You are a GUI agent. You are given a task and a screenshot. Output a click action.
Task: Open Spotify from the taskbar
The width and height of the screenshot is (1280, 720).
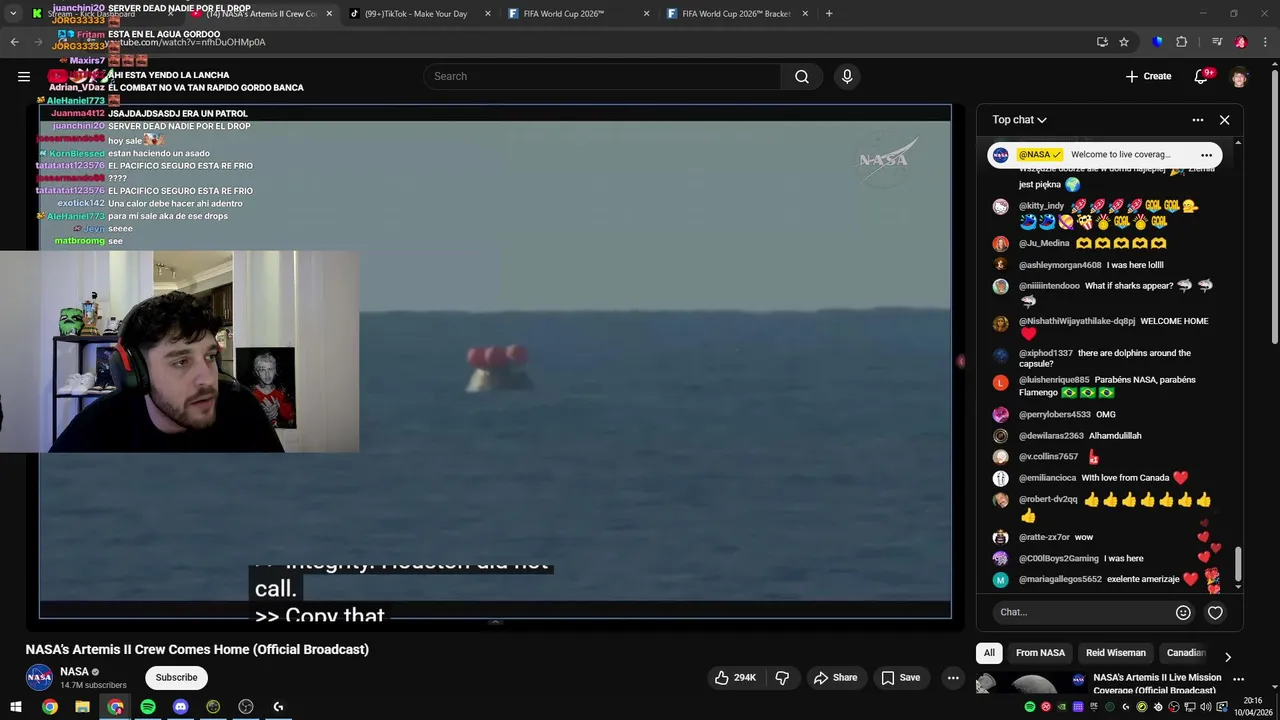[x=148, y=707]
